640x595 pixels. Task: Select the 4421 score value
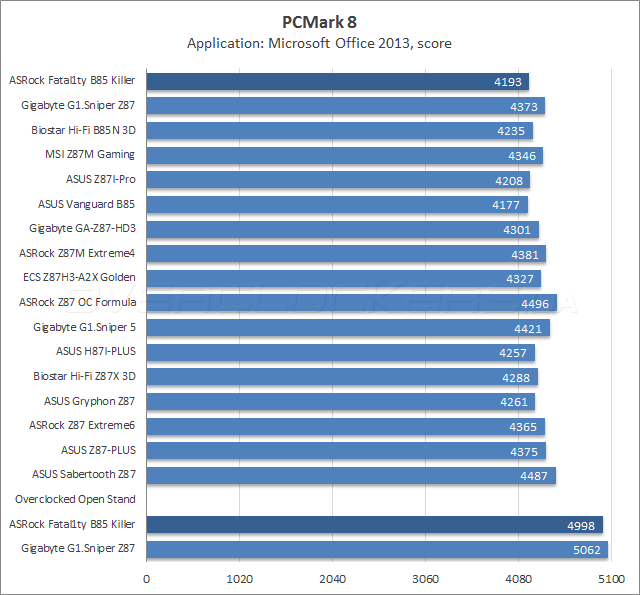(528, 329)
